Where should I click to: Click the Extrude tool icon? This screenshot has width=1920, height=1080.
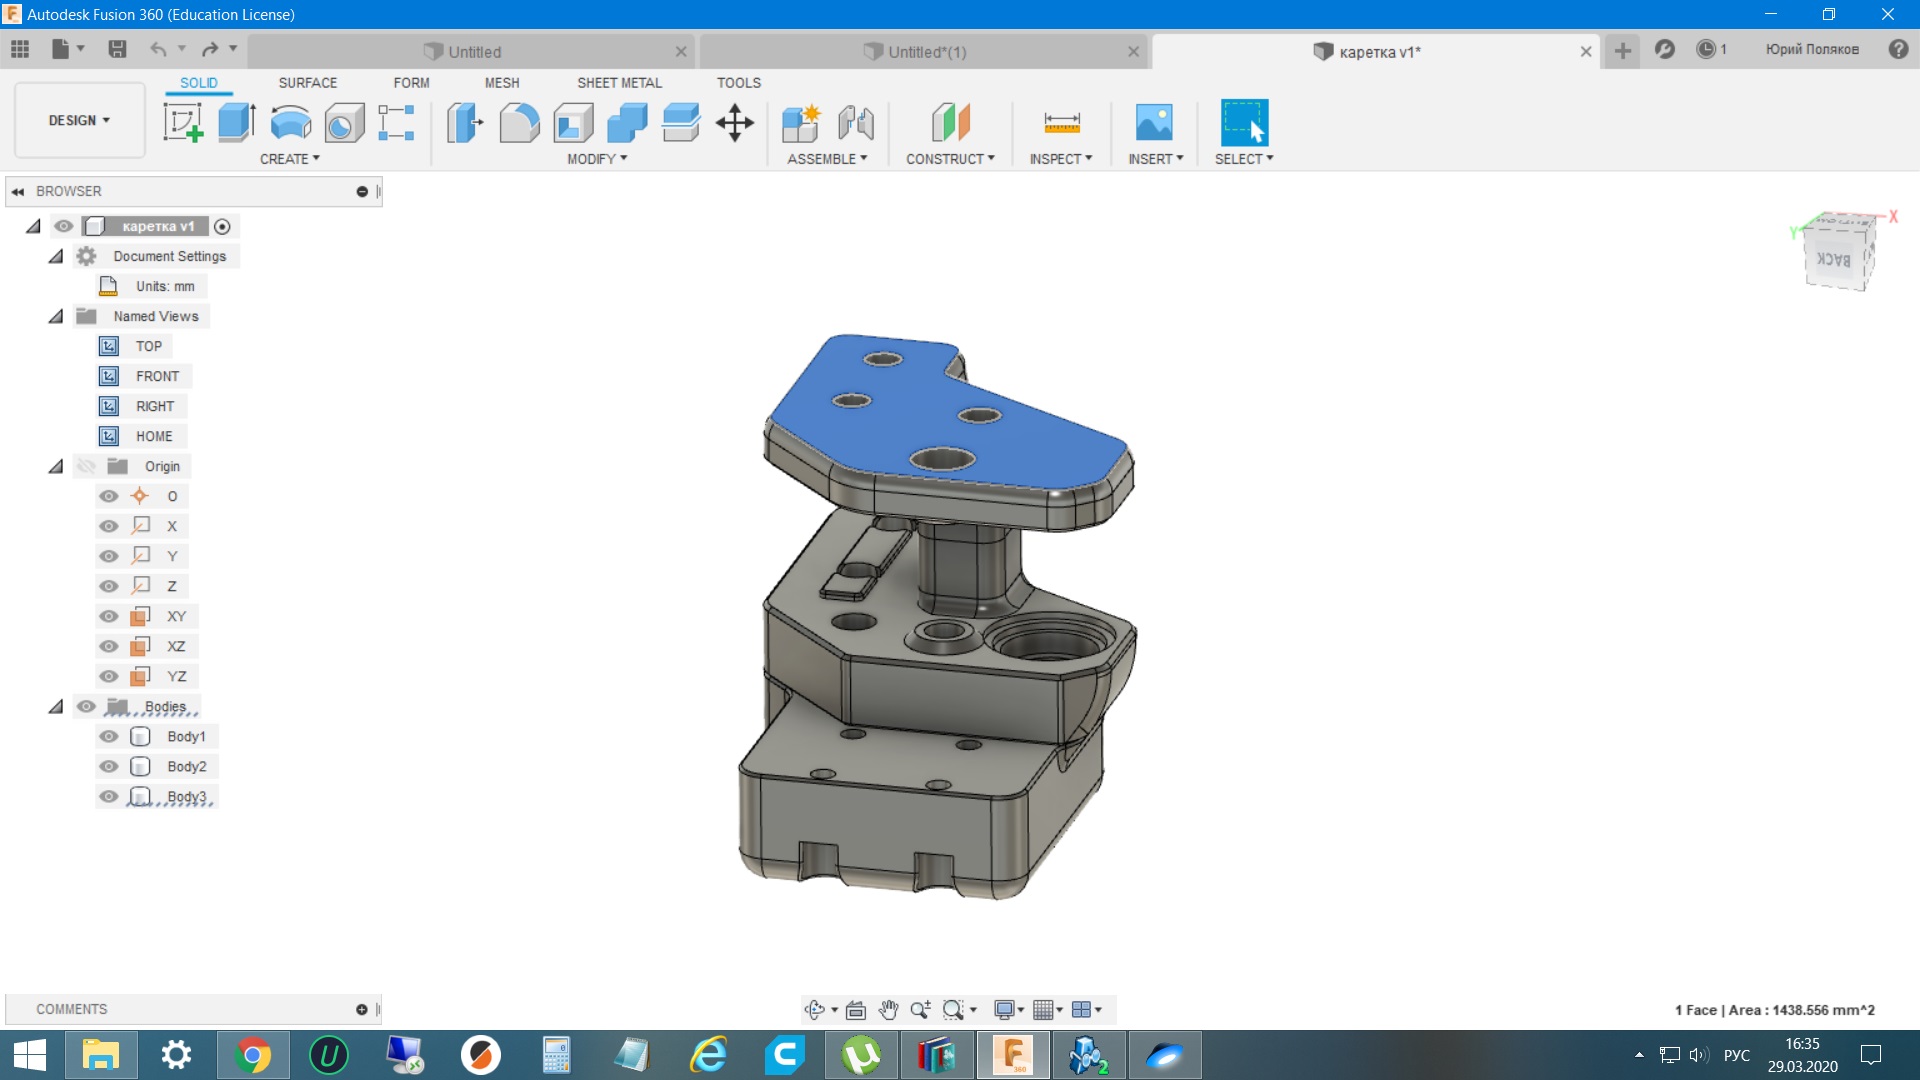click(x=235, y=121)
